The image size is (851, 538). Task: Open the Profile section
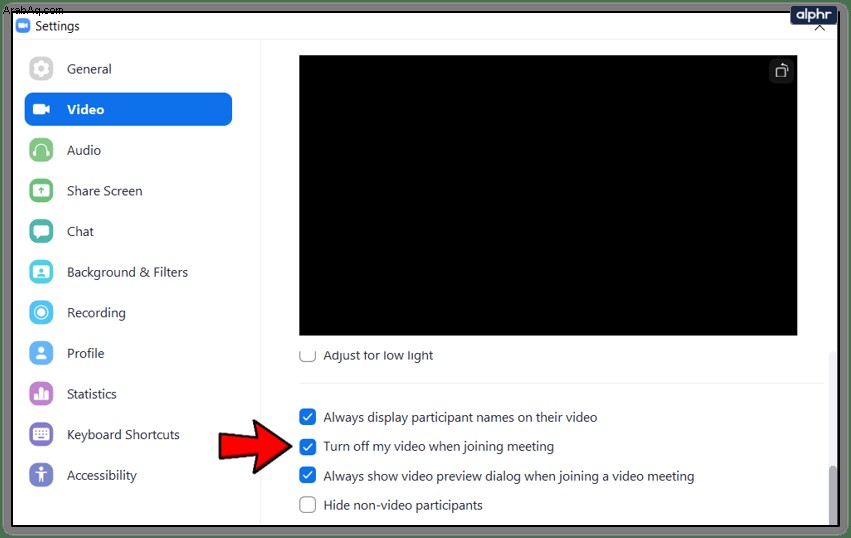tap(128, 353)
